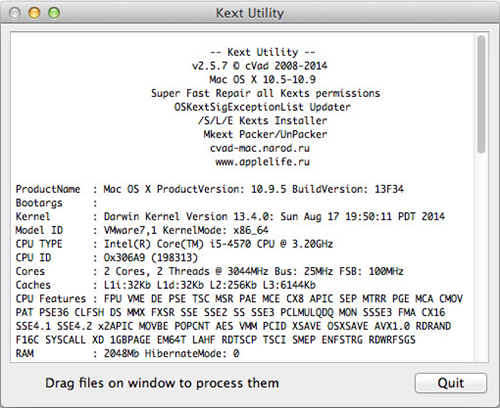Click the vertical scrollbar thumb
Image resolution: width=500 pixels, height=408 pixels.
[481, 94]
